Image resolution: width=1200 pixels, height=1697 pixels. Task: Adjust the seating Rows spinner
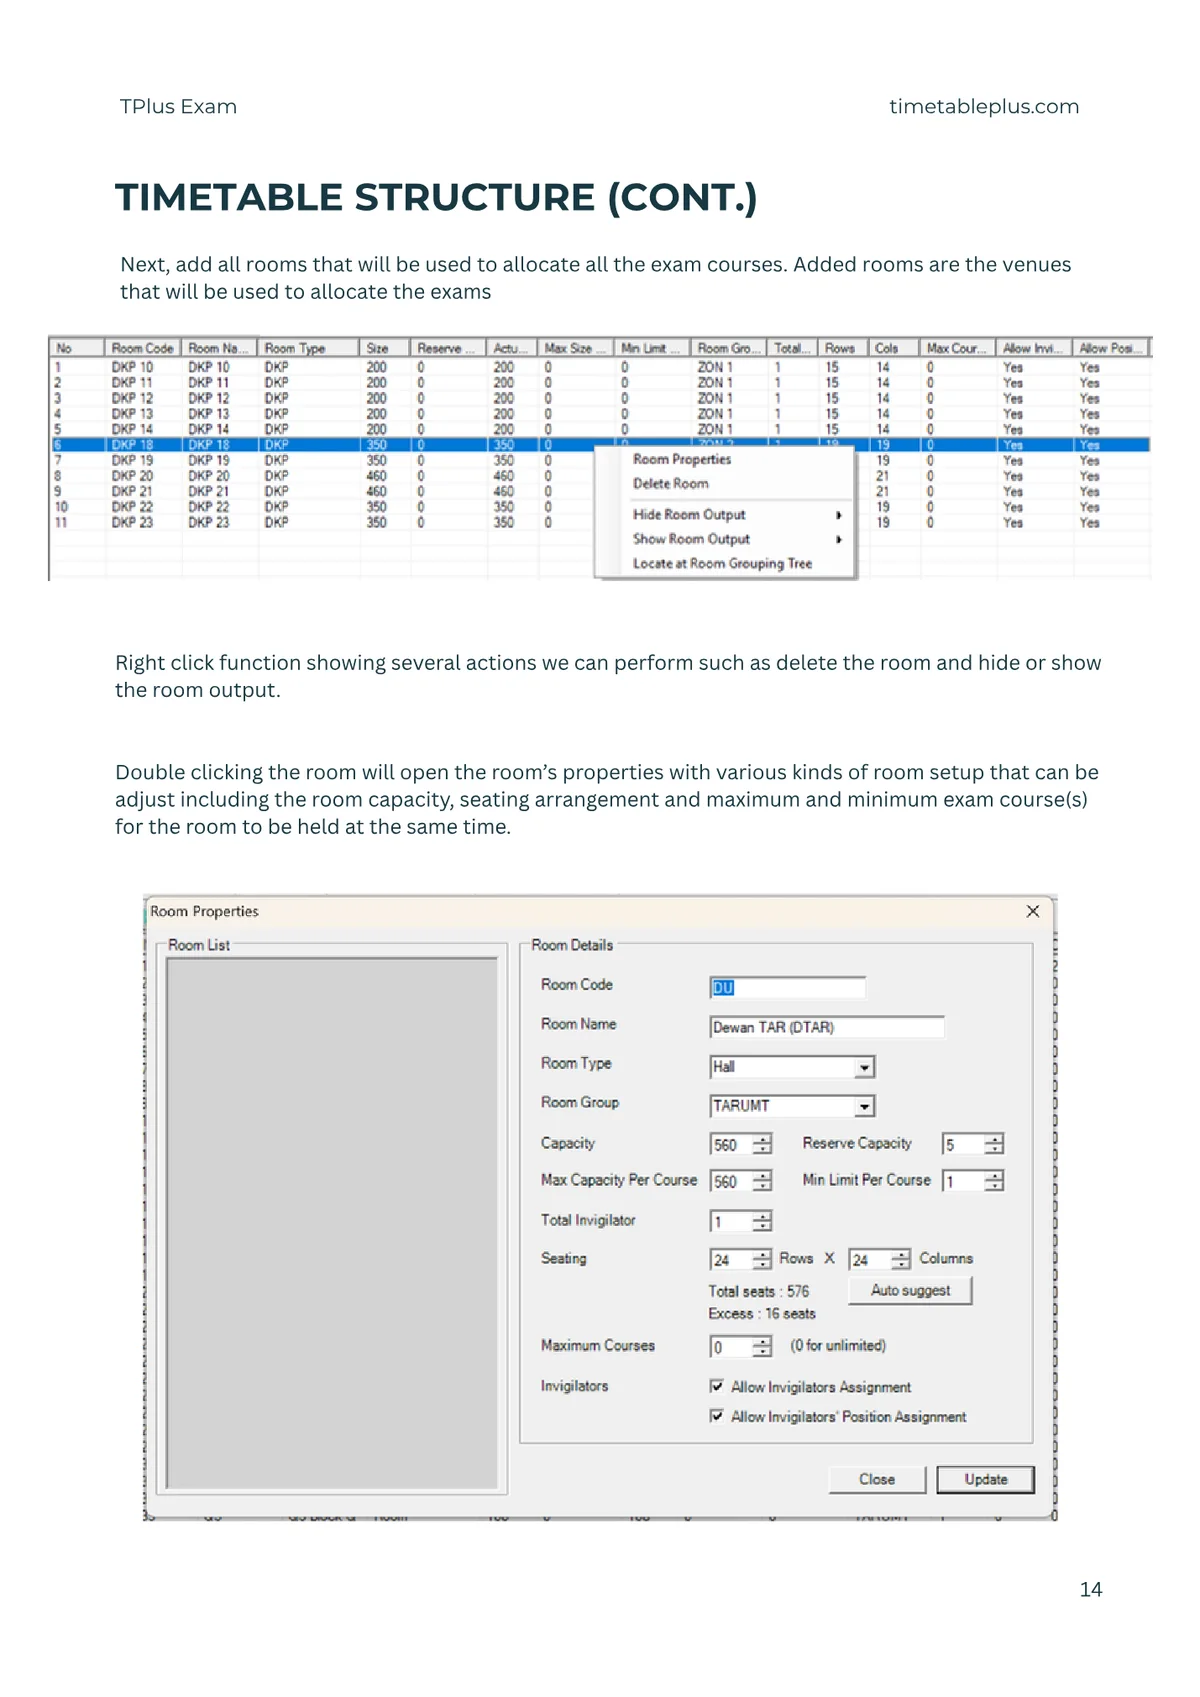763,1260
